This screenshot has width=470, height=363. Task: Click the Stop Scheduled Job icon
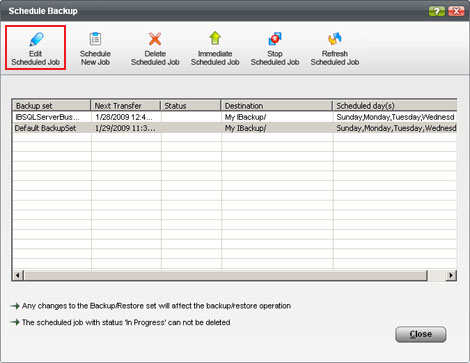pyautogui.click(x=275, y=39)
